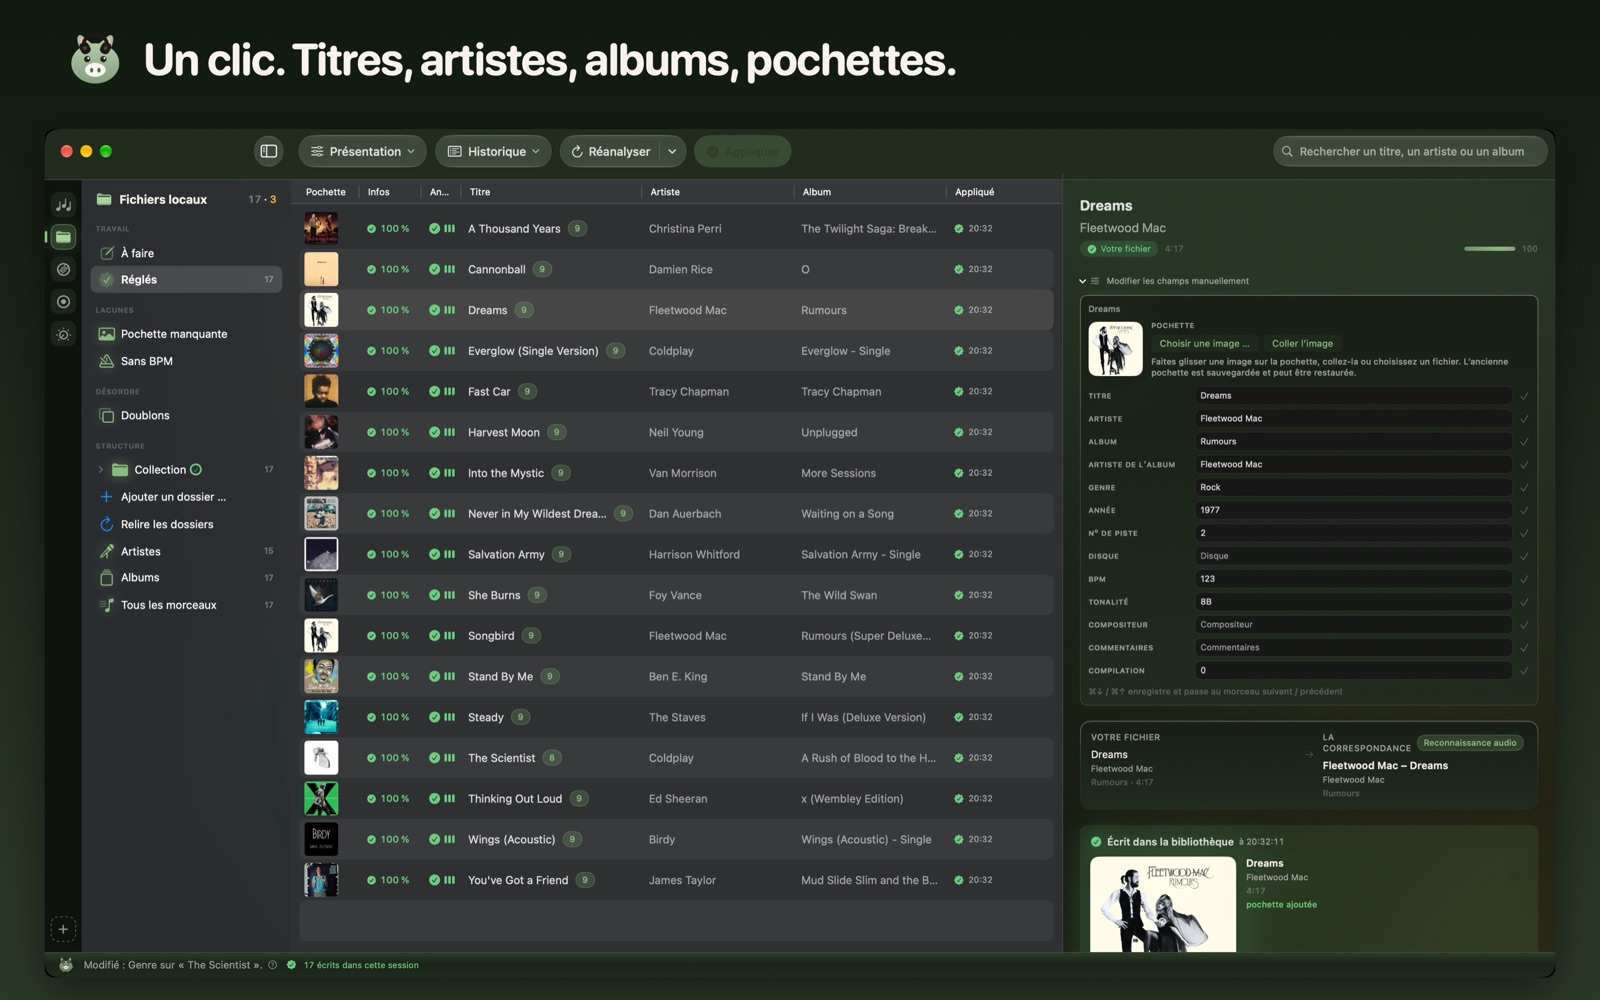The height and width of the screenshot is (1000, 1600).
Task: Toggle the checkmark beside the Genre field
Action: click(1524, 488)
